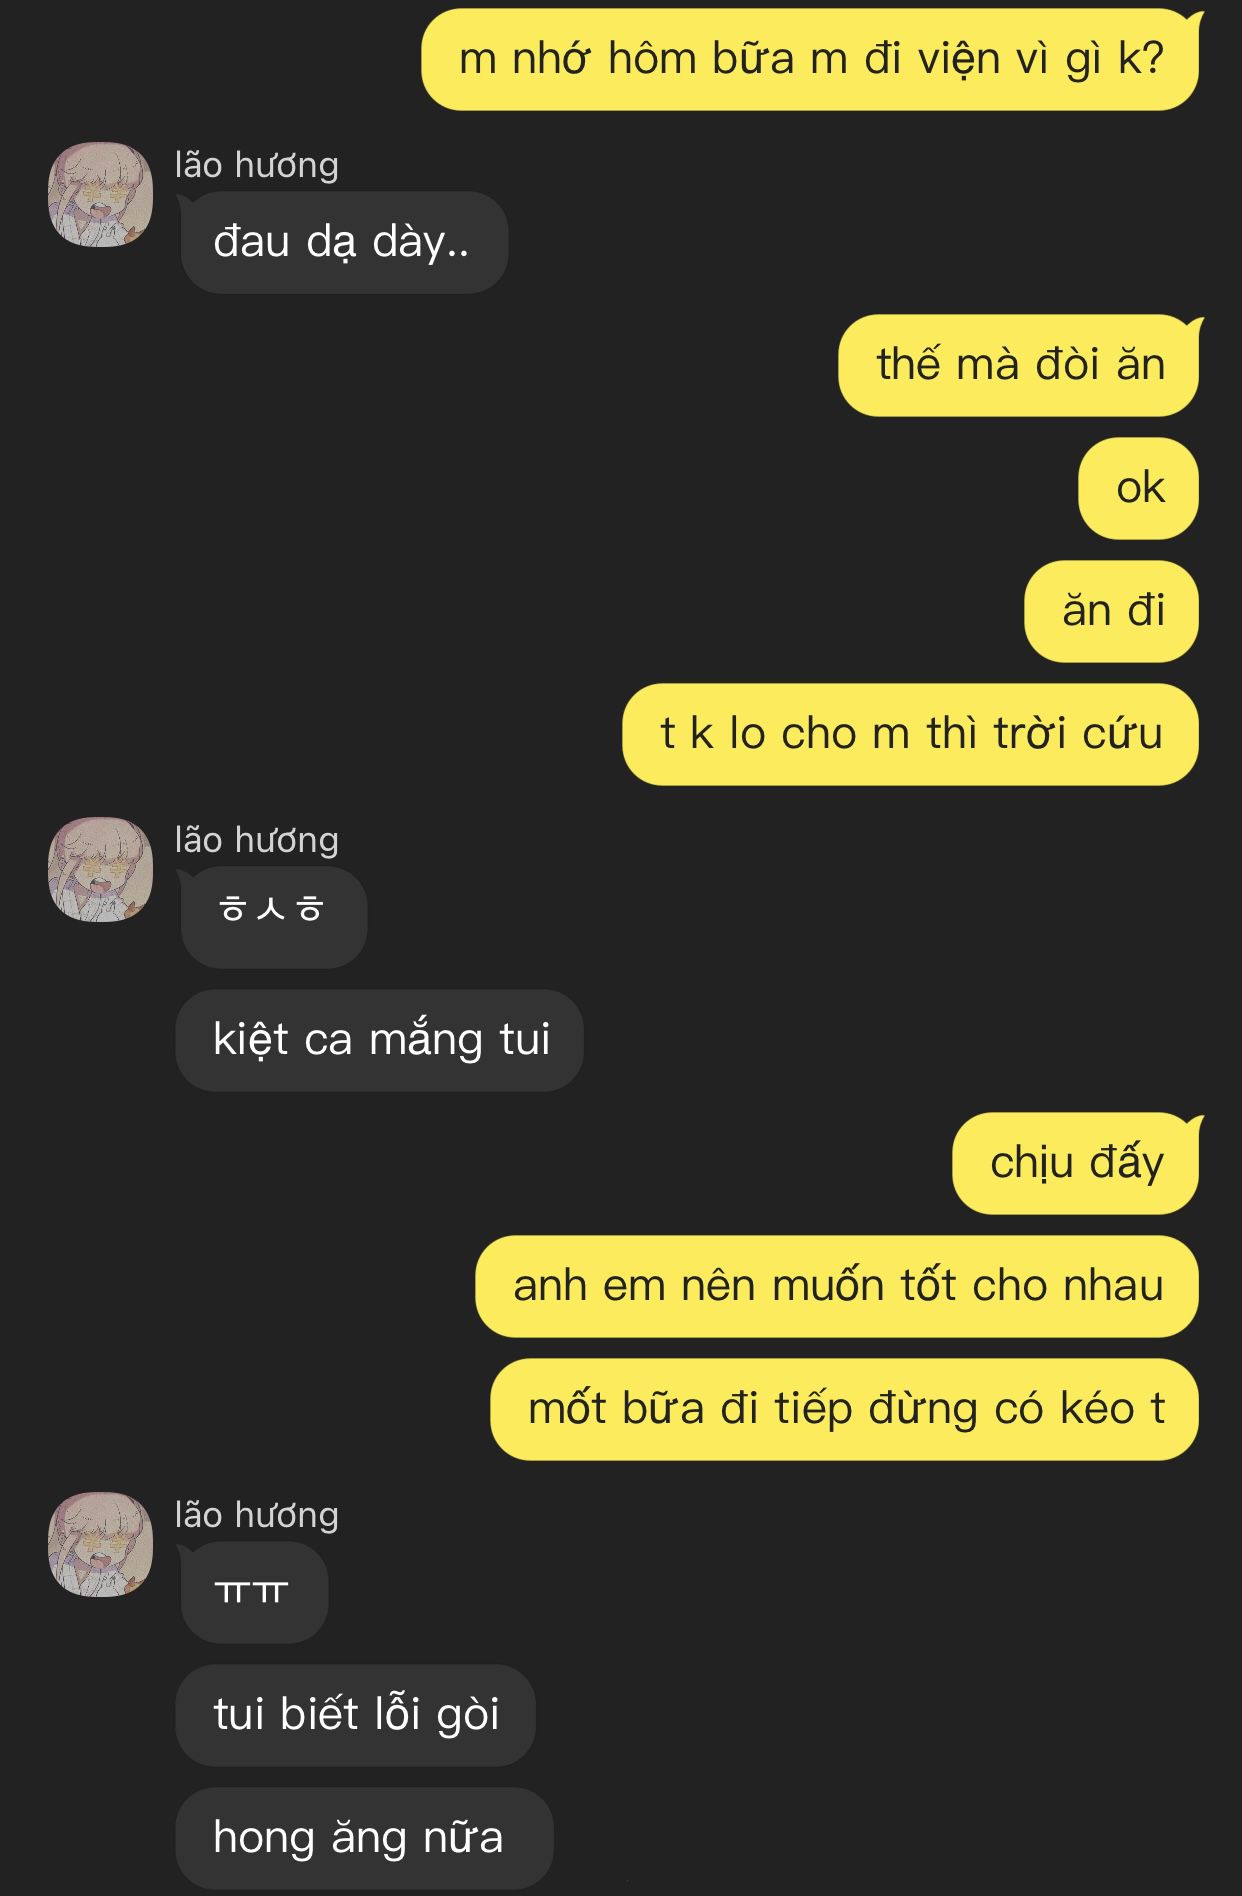Tap the gray ㅎㅅㅎ emoticon bubble
Image resolution: width=1242 pixels, height=1896 pixels.
click(x=273, y=917)
